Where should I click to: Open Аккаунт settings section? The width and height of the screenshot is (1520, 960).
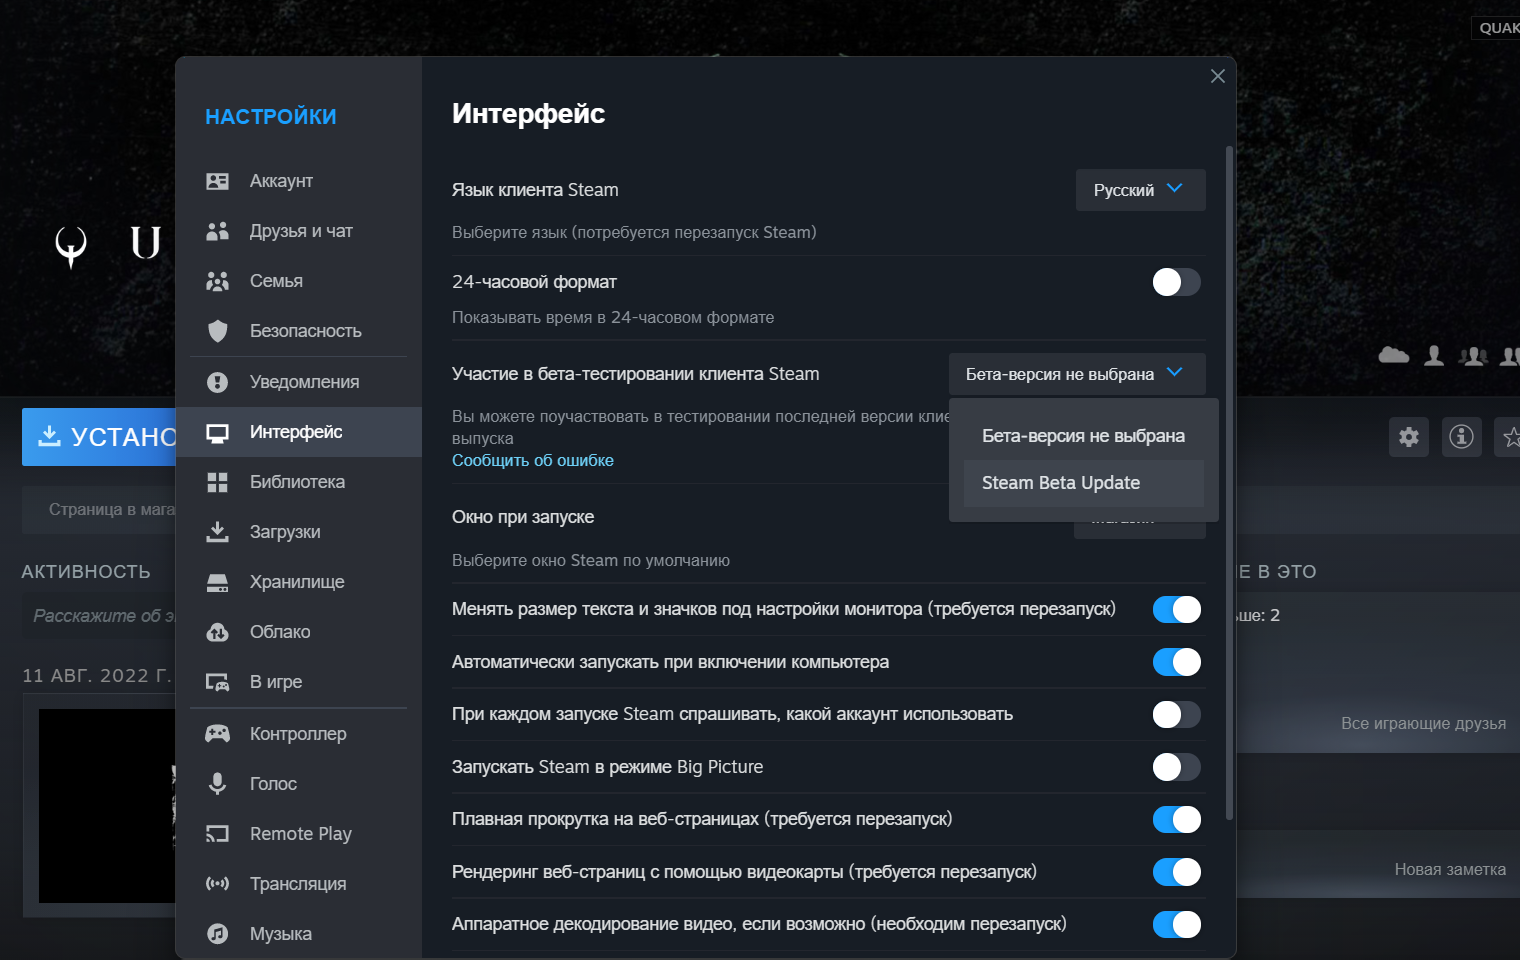(x=298, y=181)
